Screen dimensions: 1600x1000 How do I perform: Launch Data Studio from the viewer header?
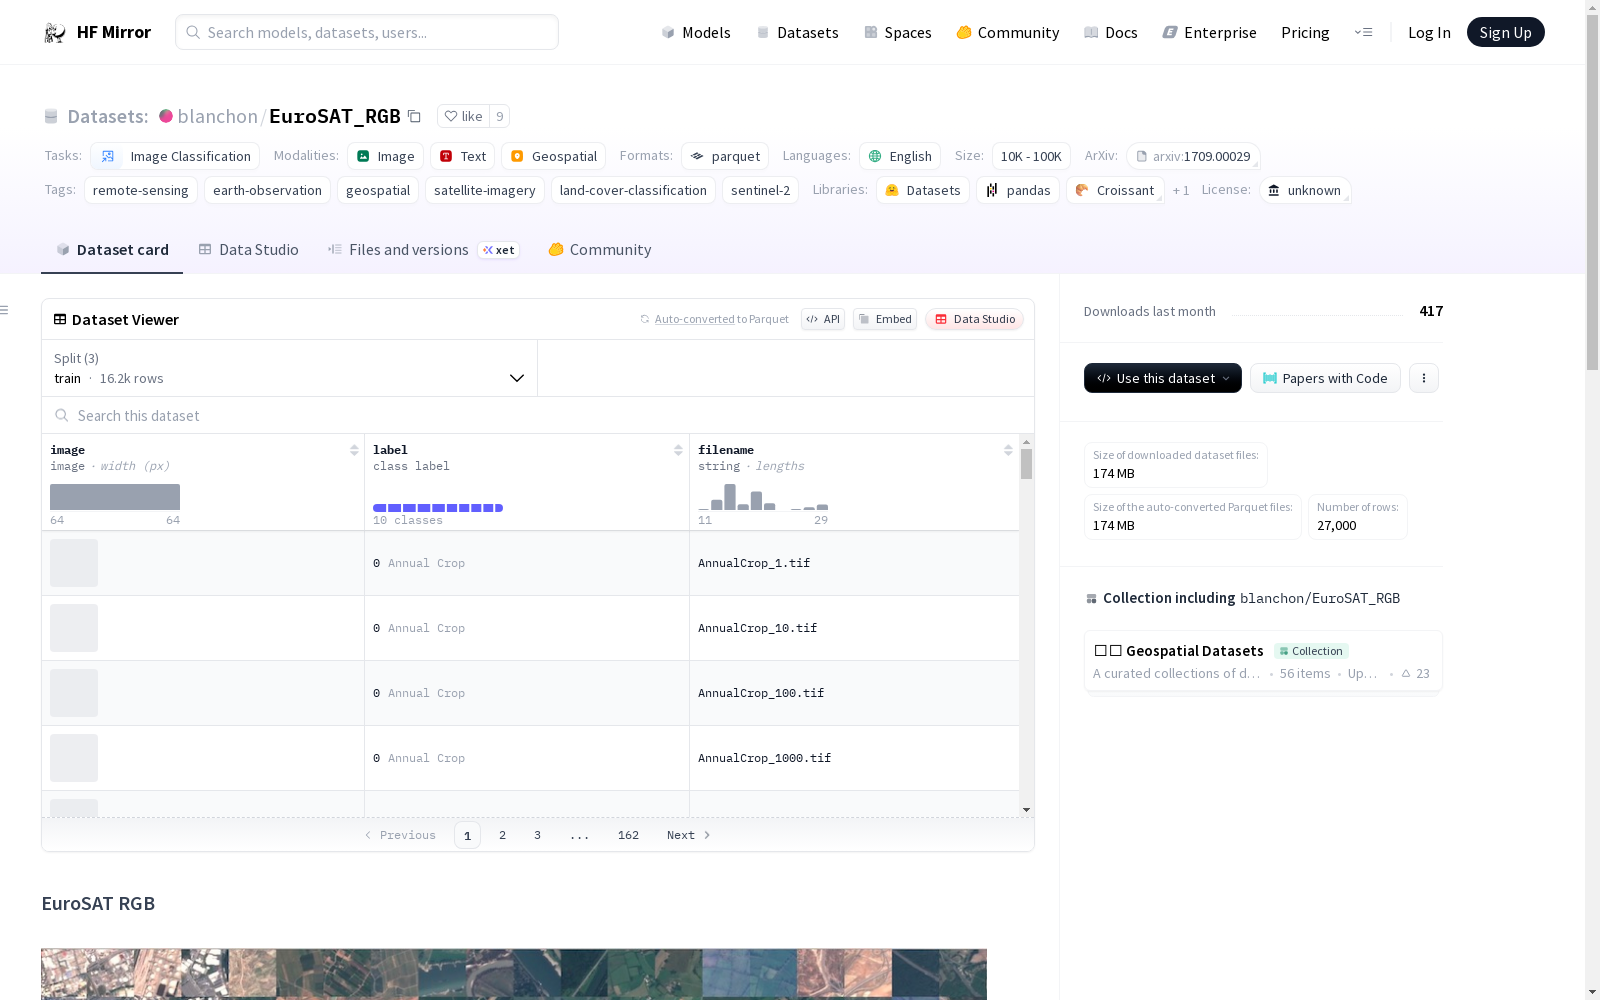pyautogui.click(x=975, y=319)
